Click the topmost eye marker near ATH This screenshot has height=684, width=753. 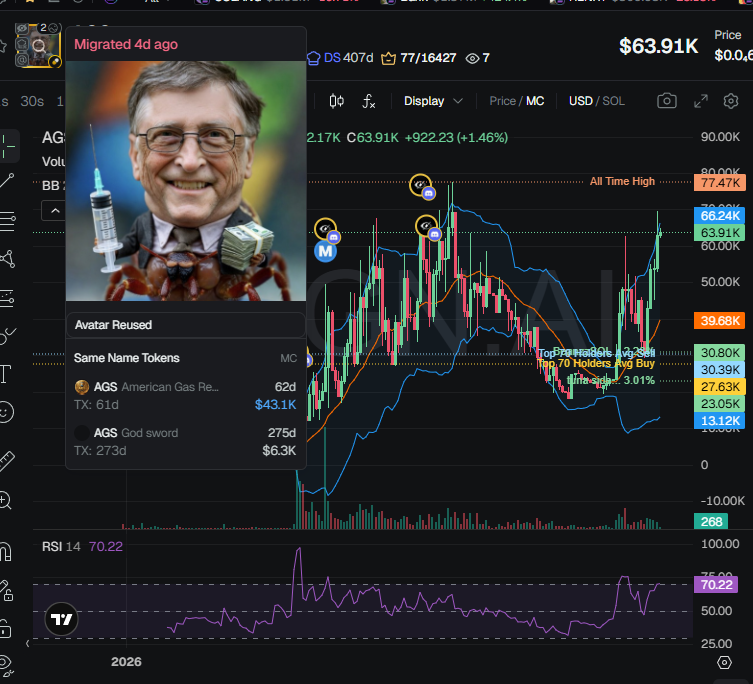420,184
